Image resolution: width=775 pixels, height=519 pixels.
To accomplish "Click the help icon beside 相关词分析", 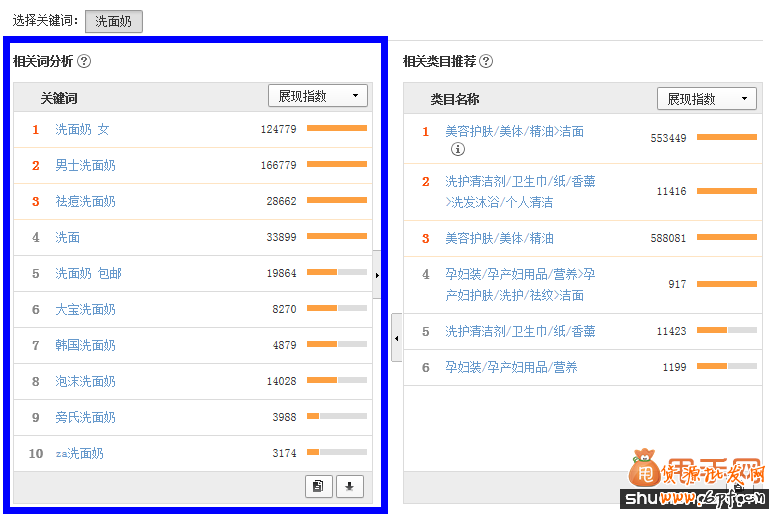I will tap(84, 61).
